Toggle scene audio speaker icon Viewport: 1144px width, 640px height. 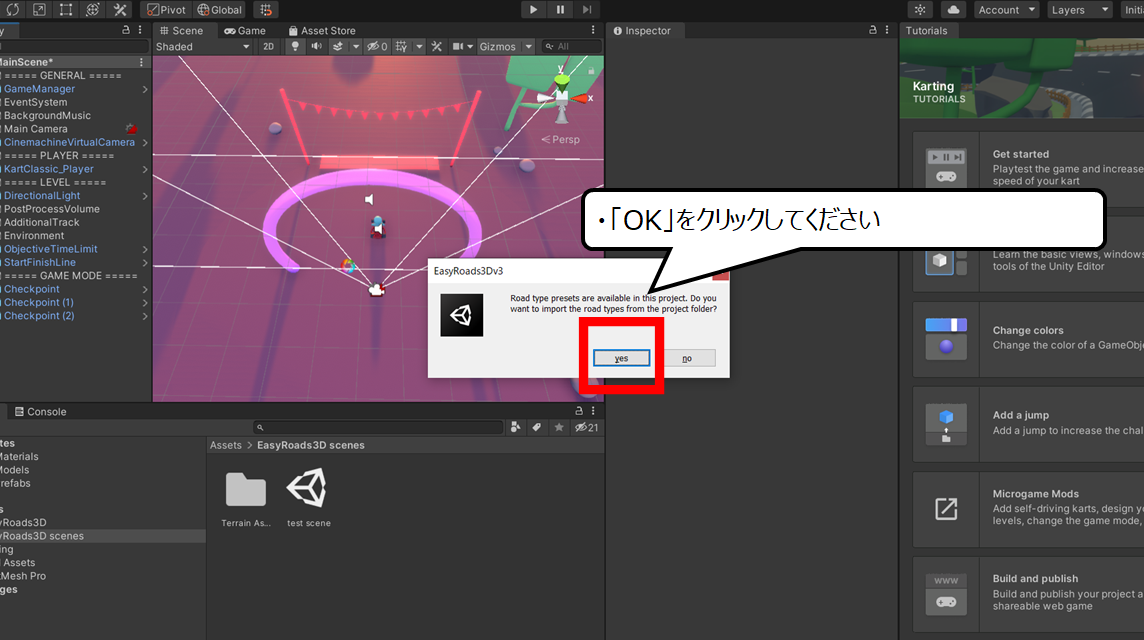click(317, 46)
